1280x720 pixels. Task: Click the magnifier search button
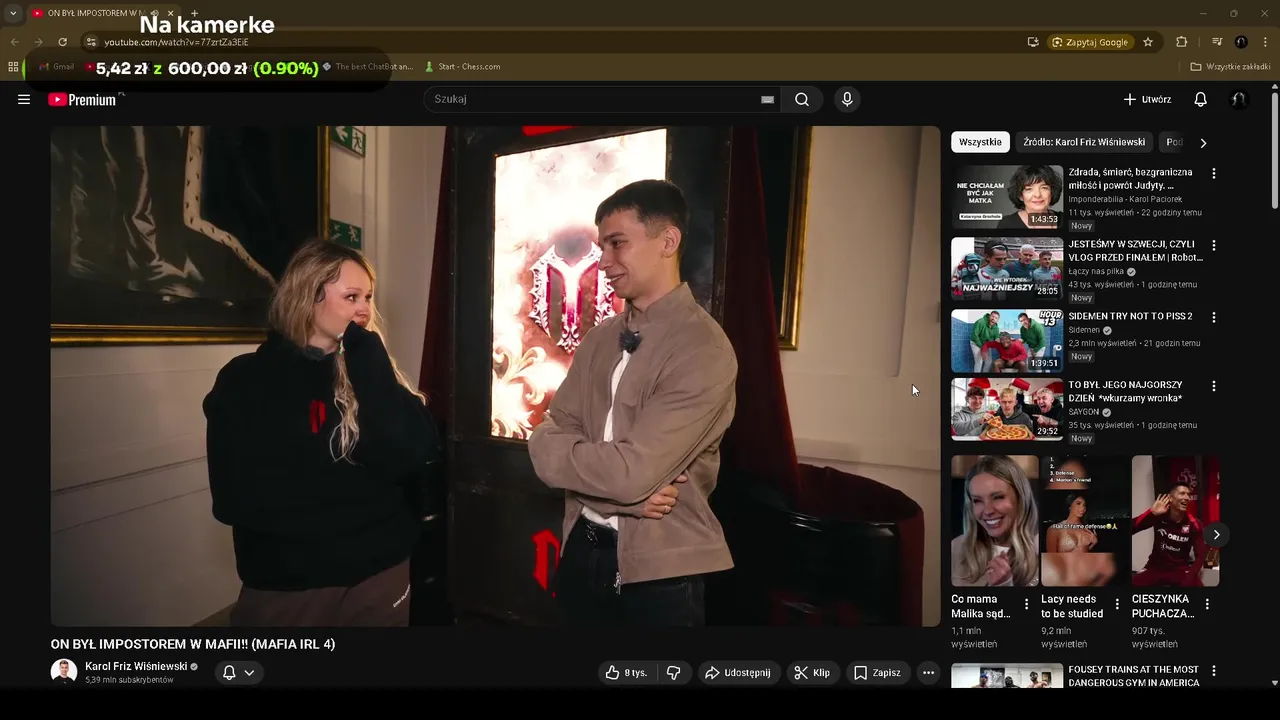[802, 99]
